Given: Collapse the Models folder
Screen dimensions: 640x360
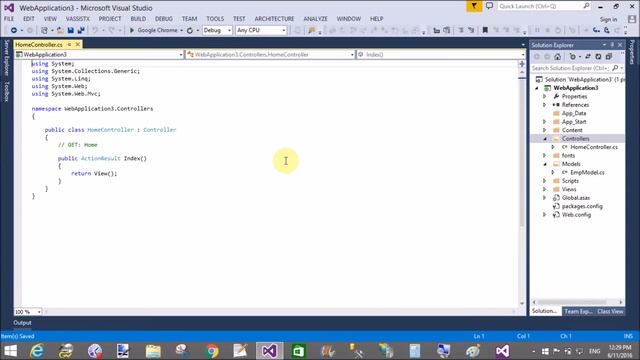Looking at the screenshot, I should point(544,164).
